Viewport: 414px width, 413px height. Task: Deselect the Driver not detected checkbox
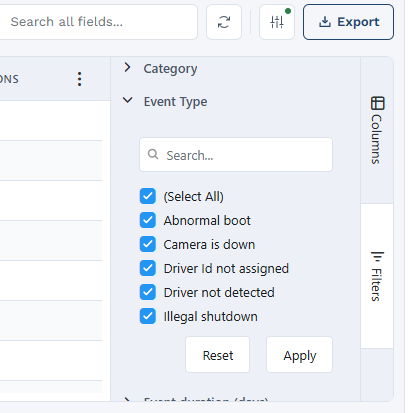[x=148, y=292]
